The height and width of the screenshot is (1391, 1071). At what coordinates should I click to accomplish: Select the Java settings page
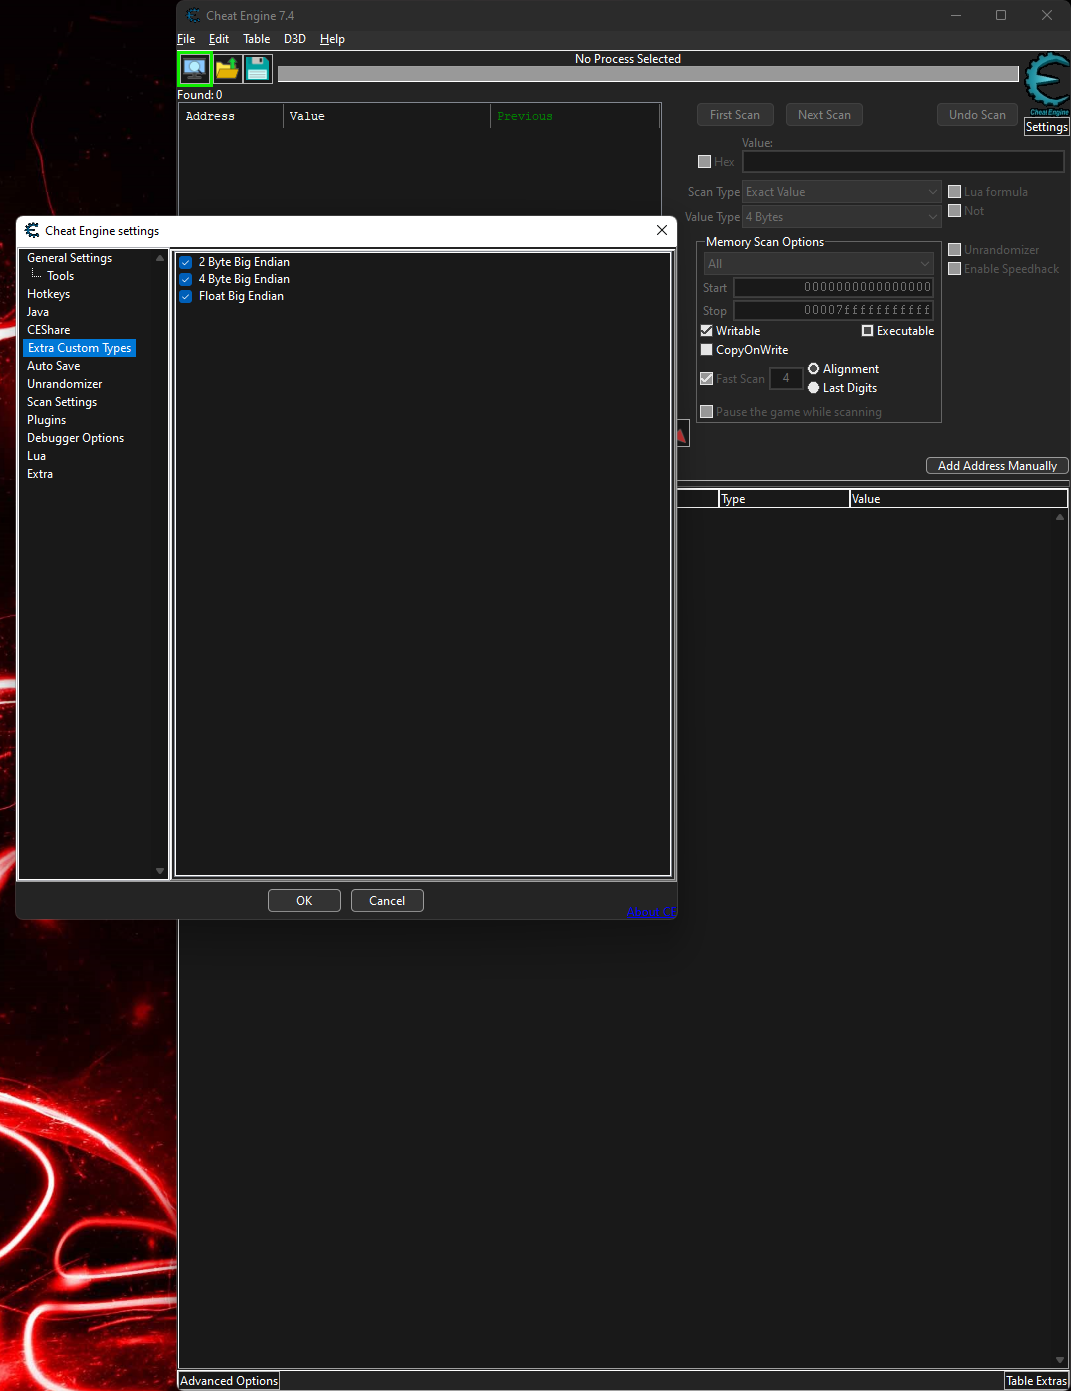click(x=38, y=312)
